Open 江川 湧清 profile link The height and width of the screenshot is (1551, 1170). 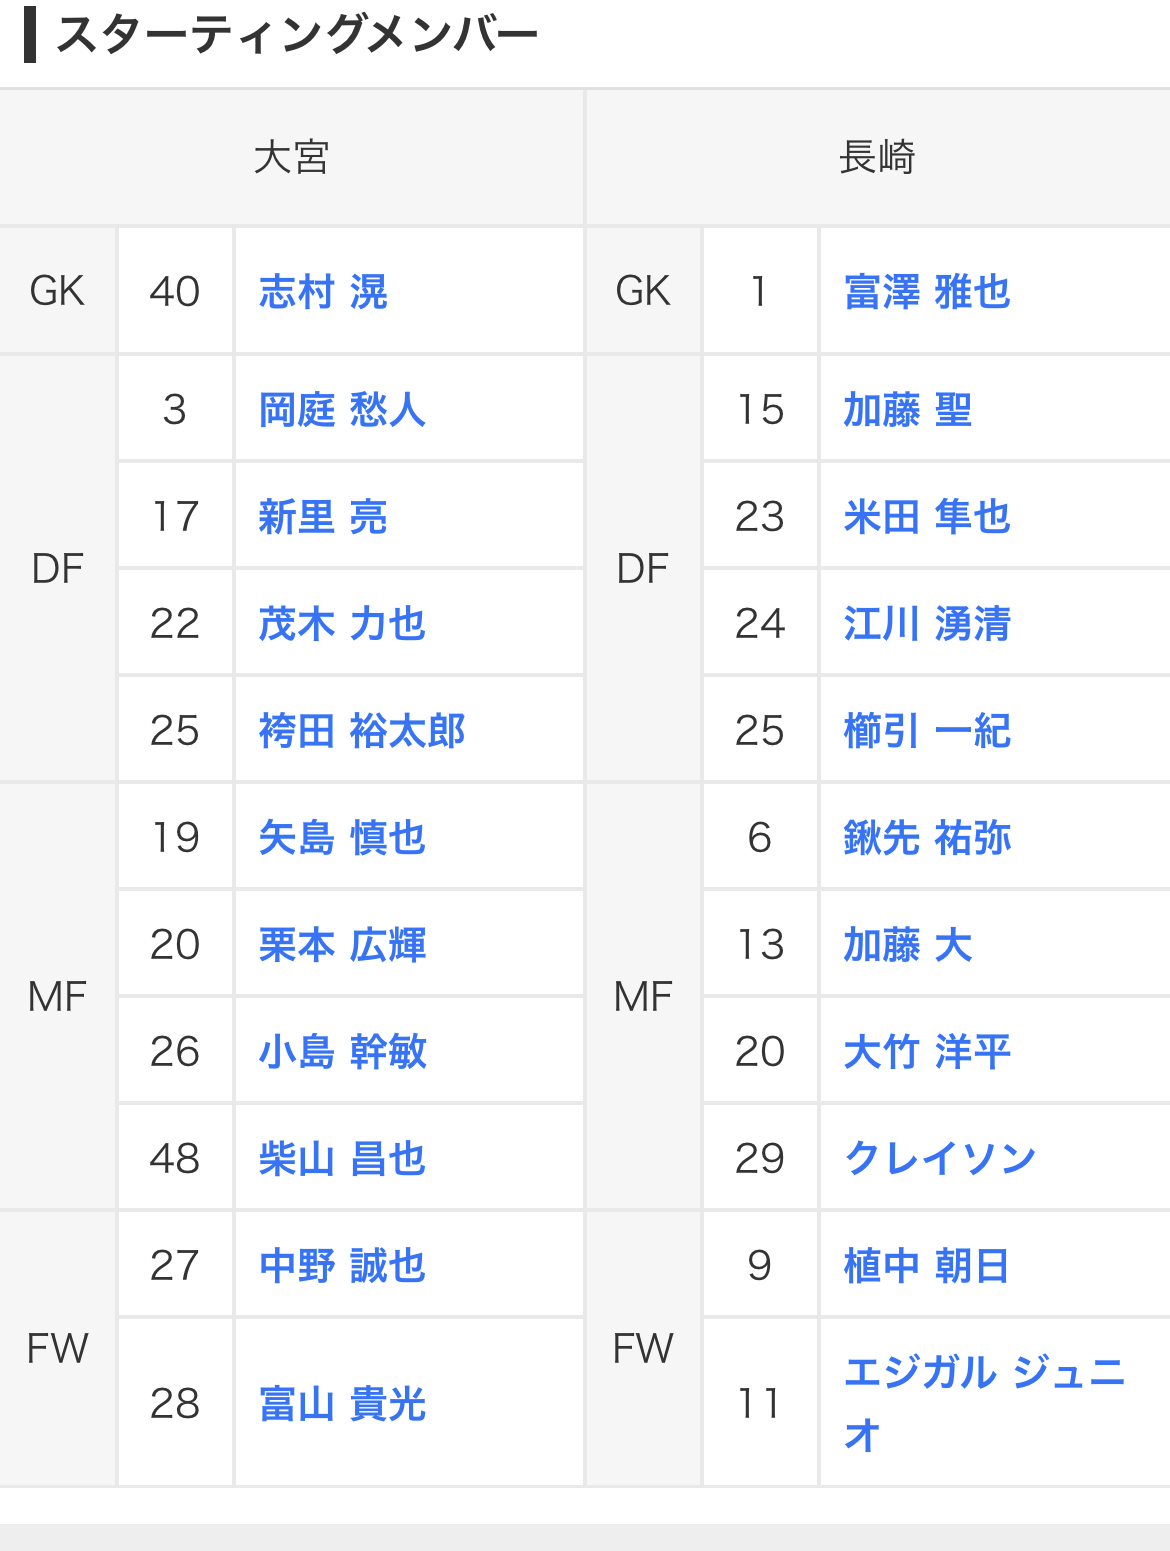pos(927,624)
